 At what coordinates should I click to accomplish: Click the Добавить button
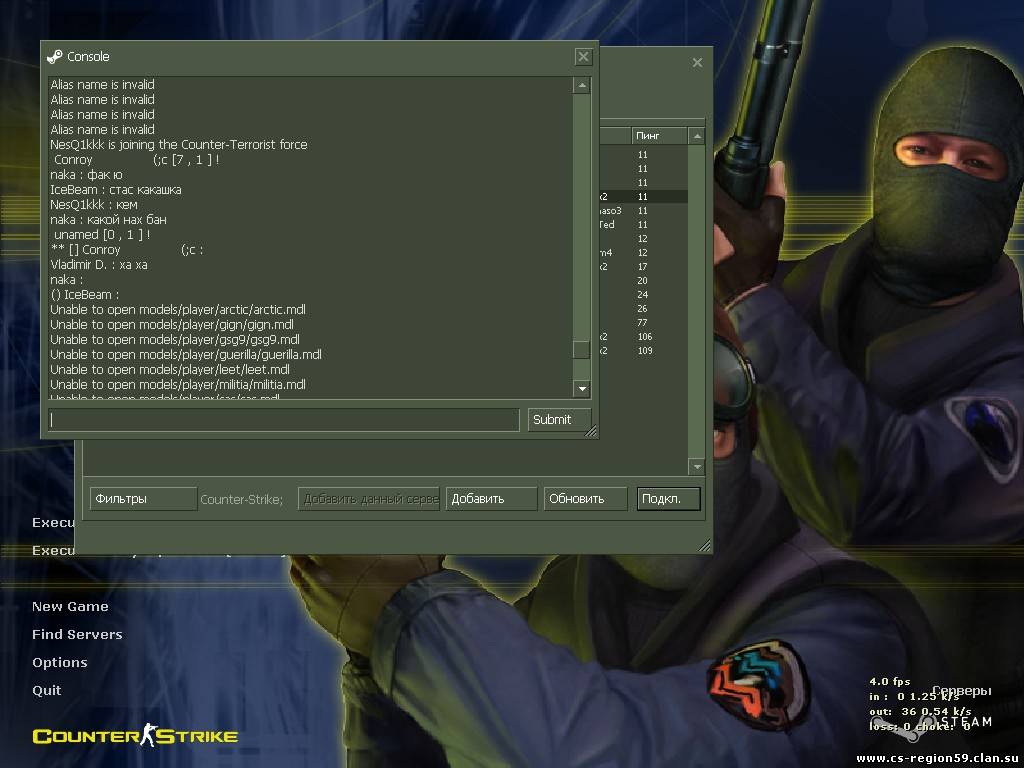tap(491, 499)
